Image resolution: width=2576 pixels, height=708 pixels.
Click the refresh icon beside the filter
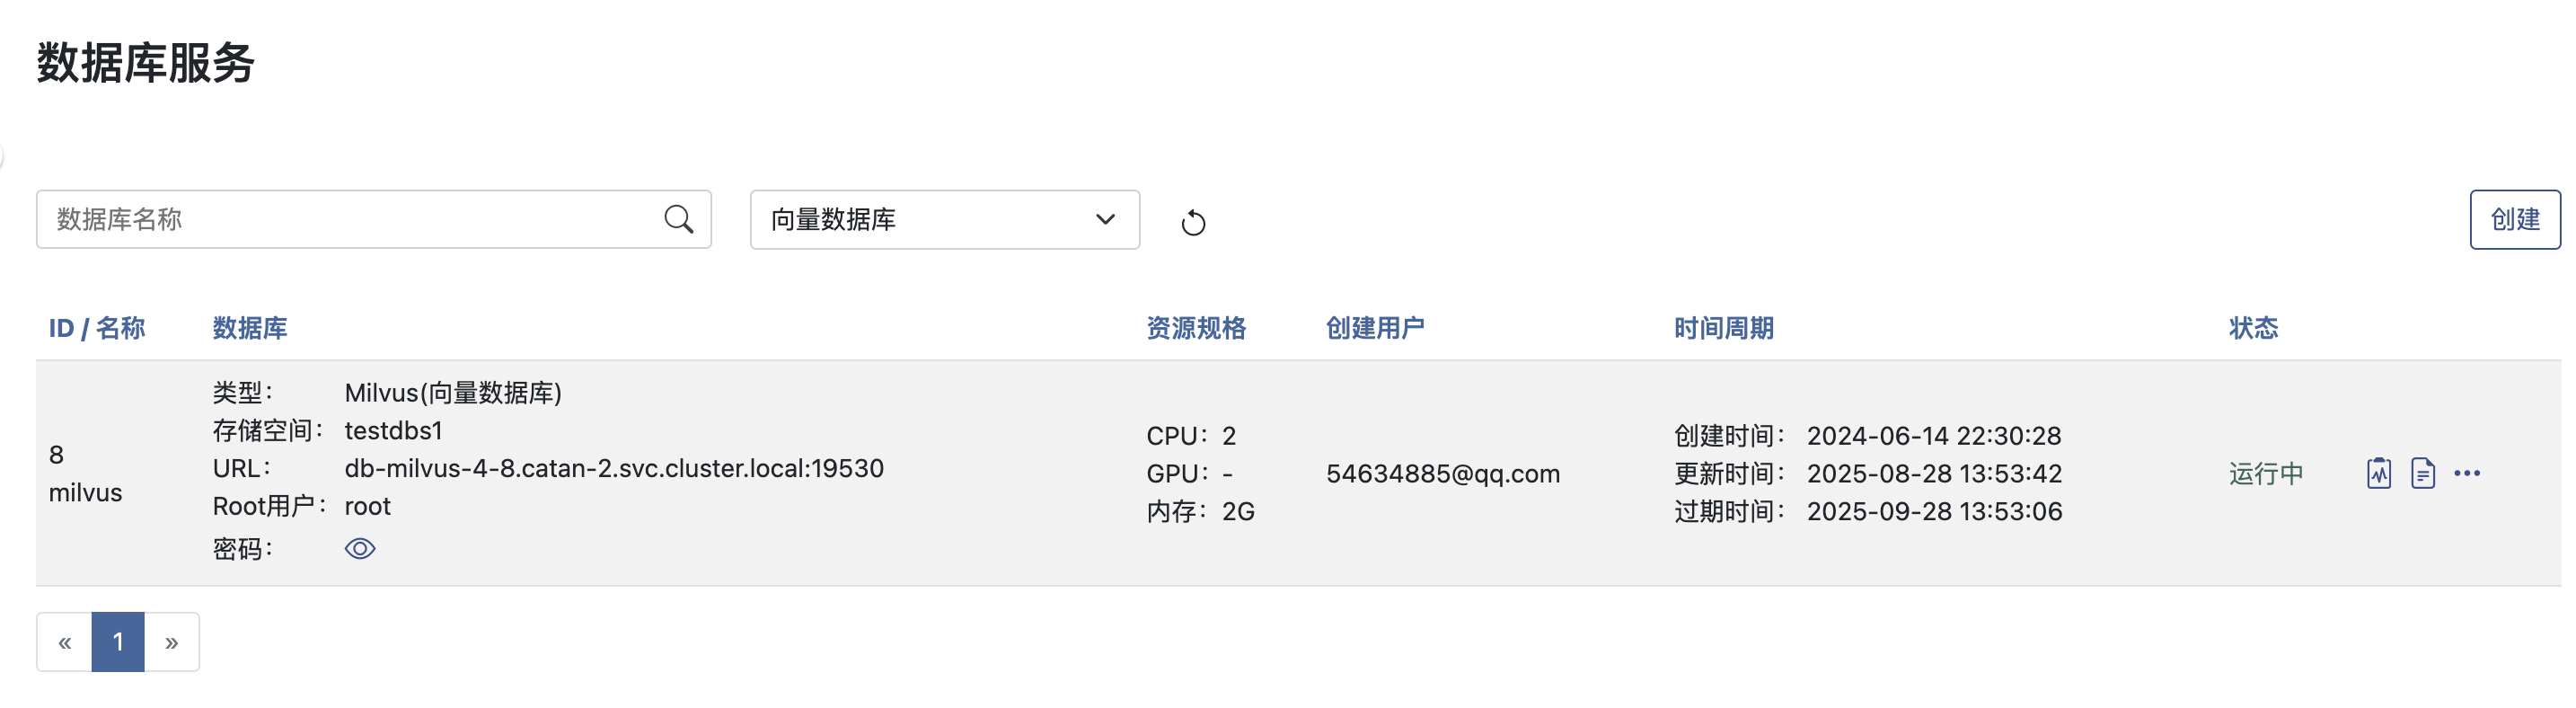1193,222
